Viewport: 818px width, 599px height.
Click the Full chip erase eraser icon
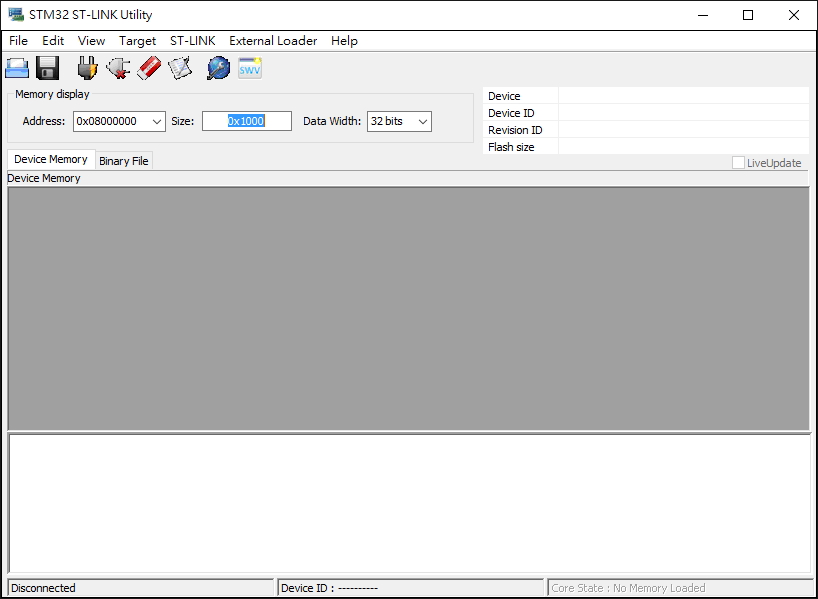click(149, 68)
